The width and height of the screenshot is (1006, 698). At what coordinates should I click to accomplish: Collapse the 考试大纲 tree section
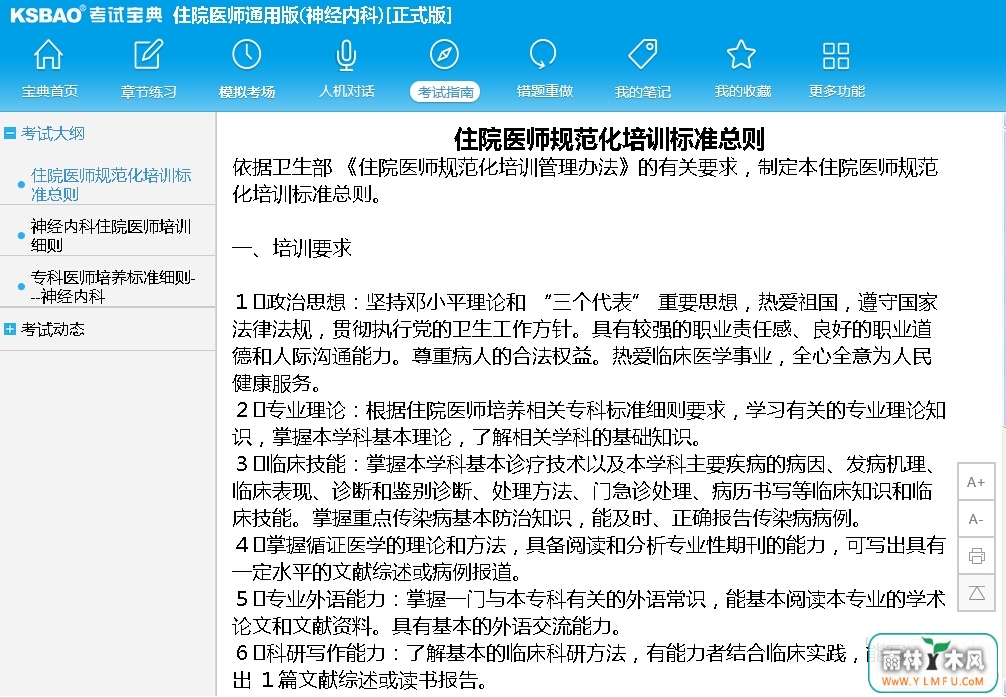10,133
